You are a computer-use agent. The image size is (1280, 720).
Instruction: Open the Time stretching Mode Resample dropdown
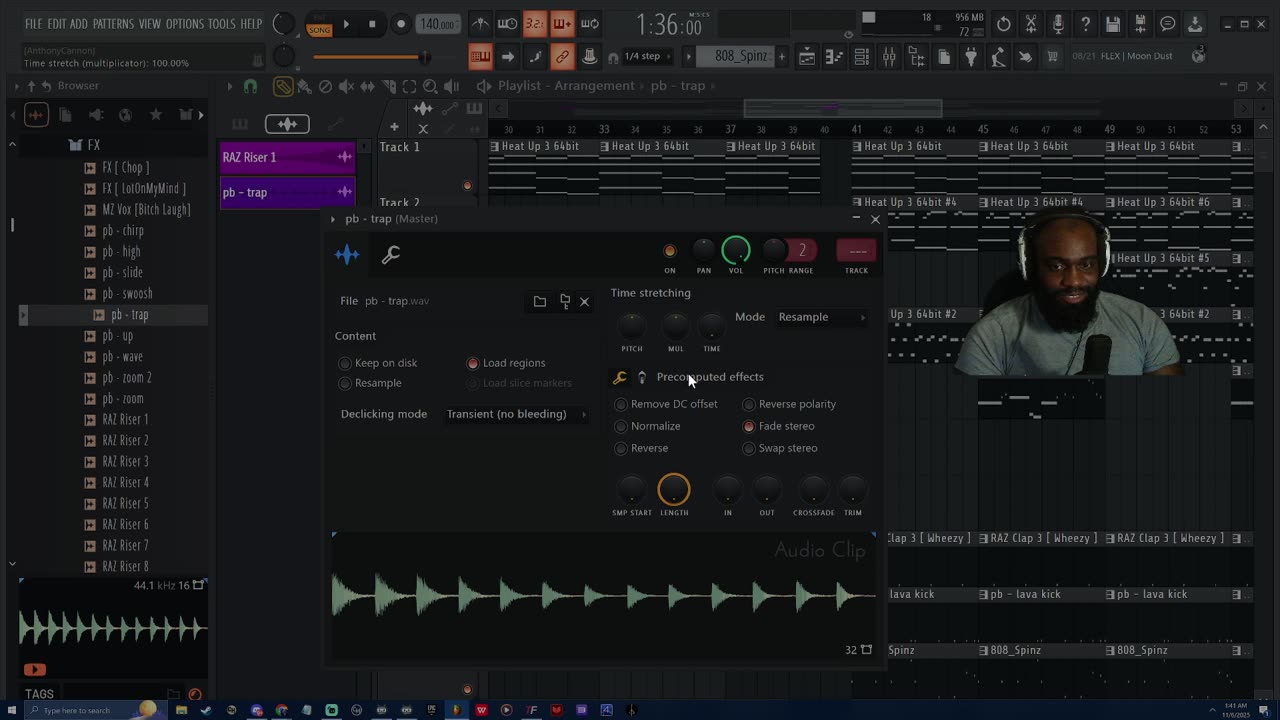point(822,317)
